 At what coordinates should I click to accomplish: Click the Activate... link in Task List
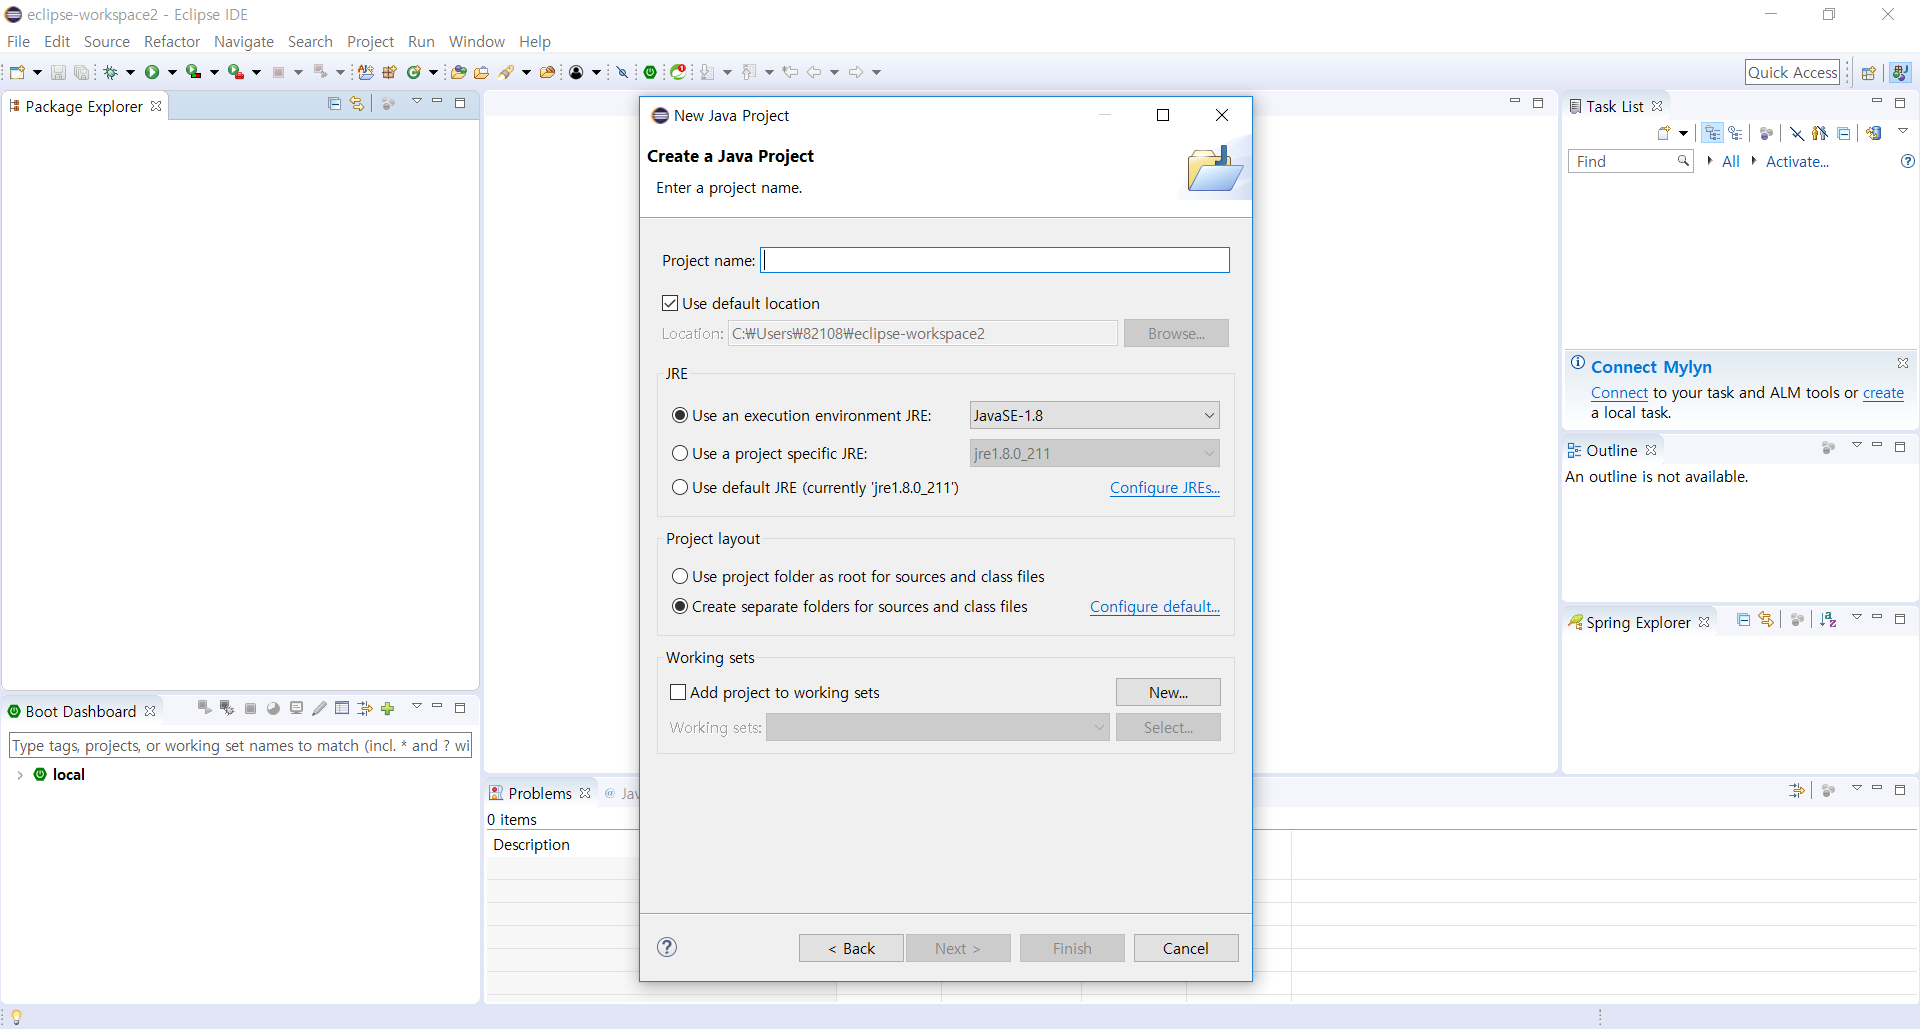[1797, 161]
